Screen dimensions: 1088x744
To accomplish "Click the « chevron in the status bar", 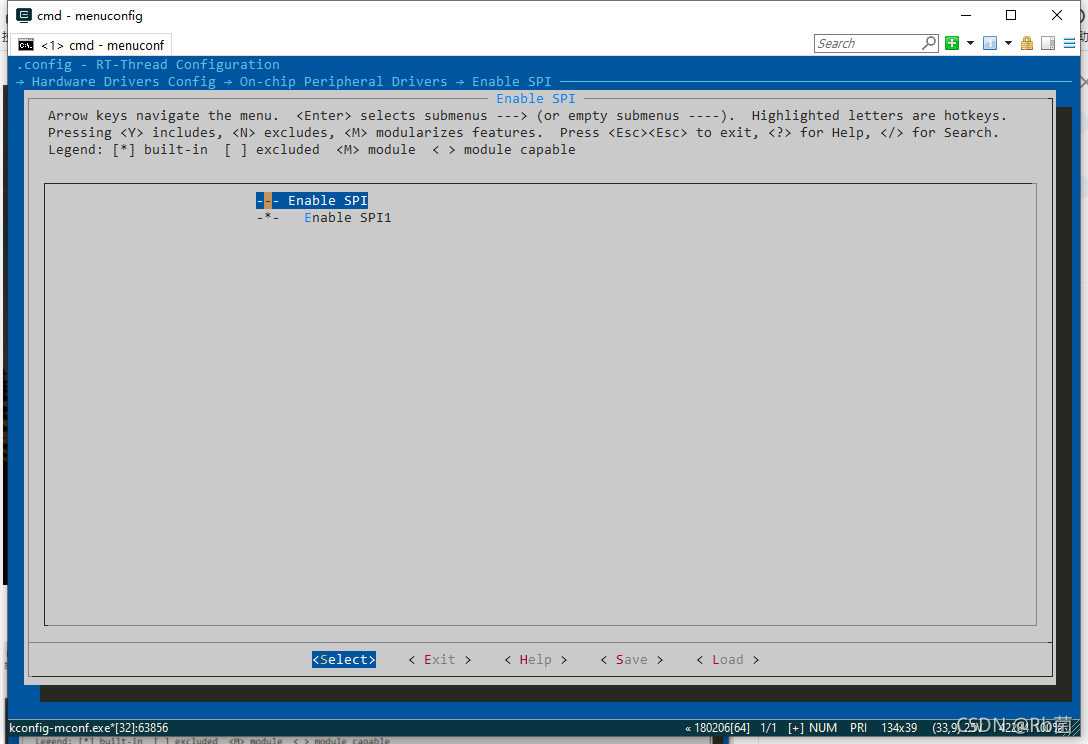I will tap(687, 727).
